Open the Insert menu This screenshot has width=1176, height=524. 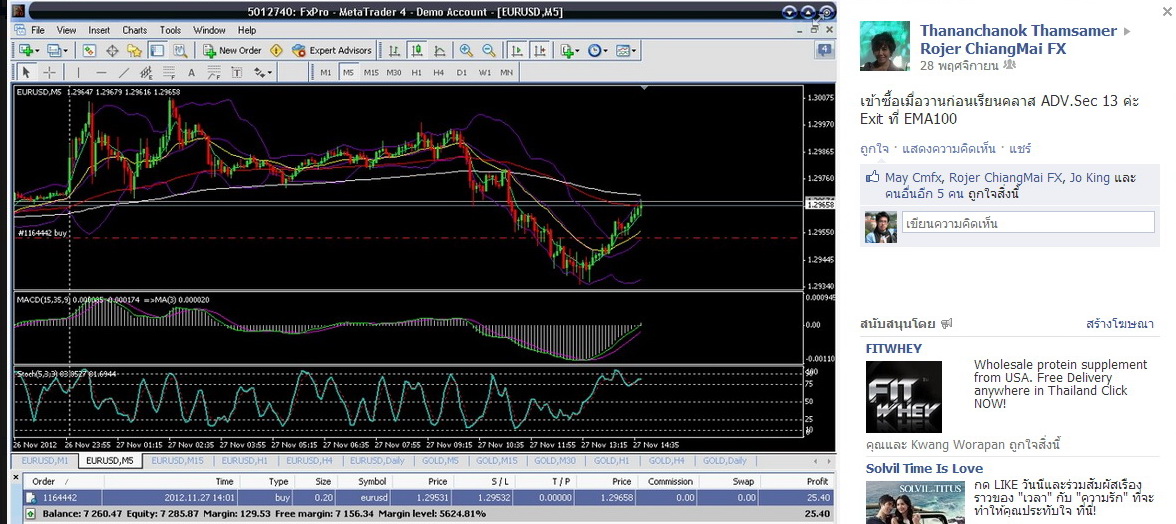(99, 30)
